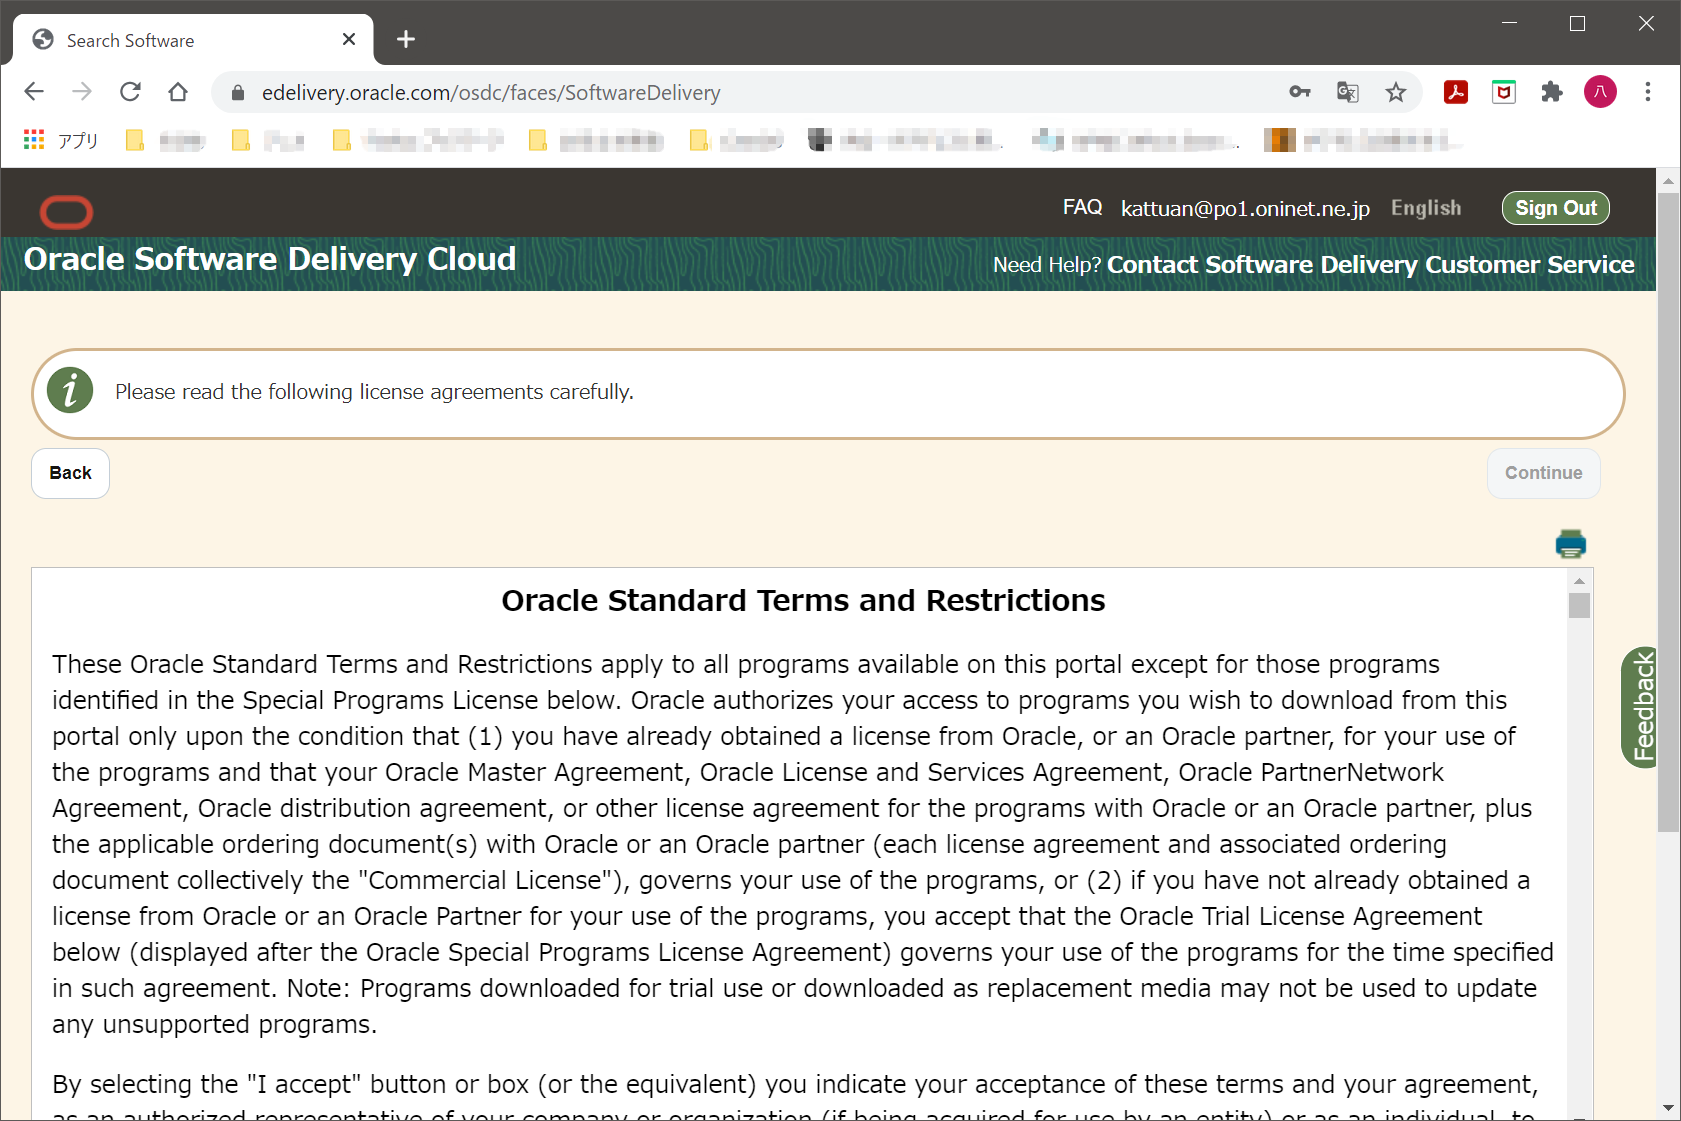Open the first bookmarks folder
The width and height of the screenshot is (1681, 1121).
coord(165,140)
